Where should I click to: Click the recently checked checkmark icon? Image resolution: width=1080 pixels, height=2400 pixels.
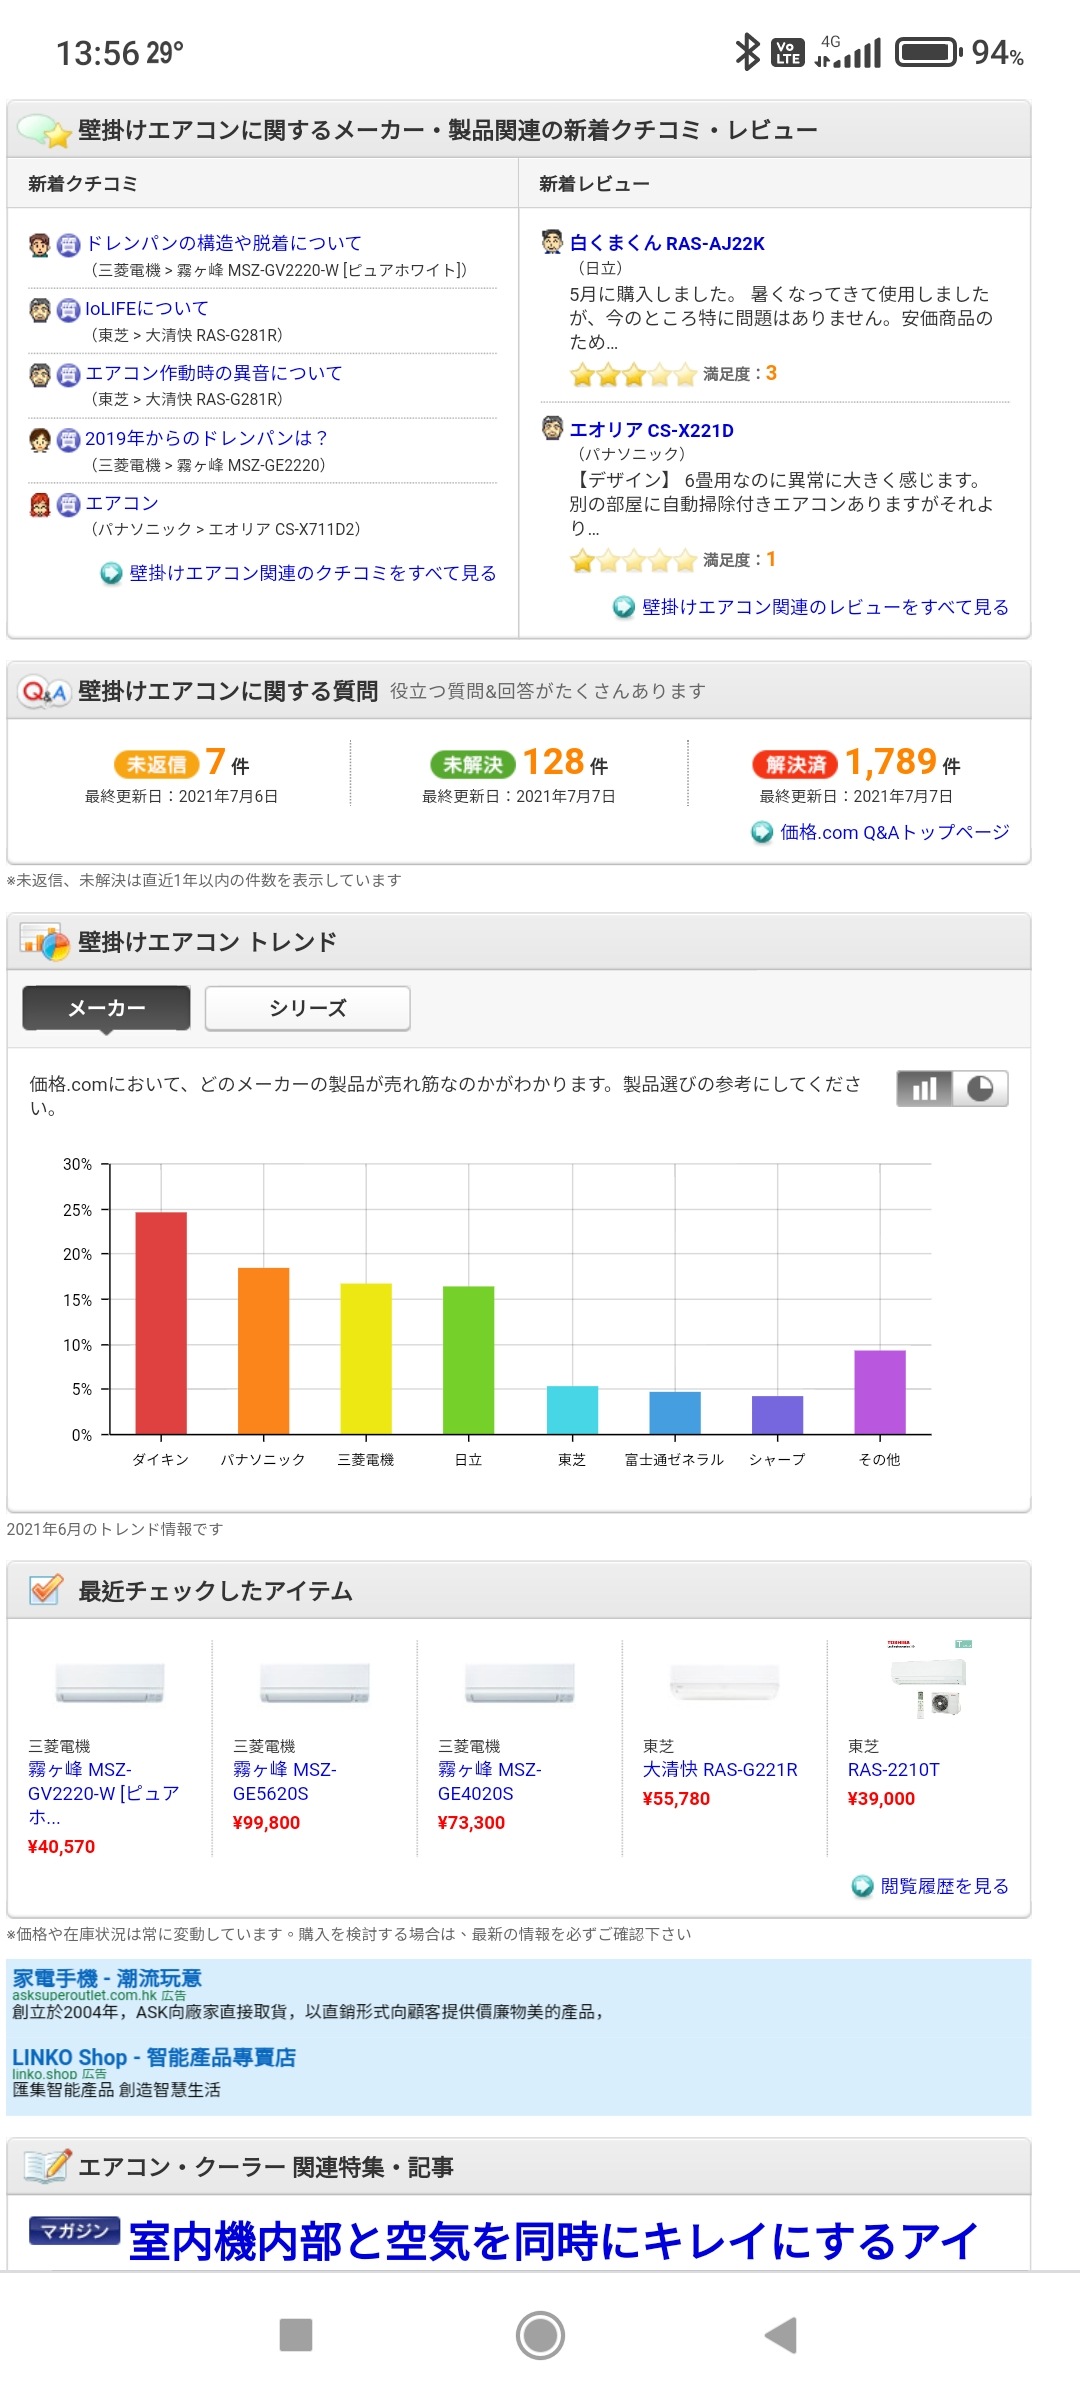[45, 1589]
